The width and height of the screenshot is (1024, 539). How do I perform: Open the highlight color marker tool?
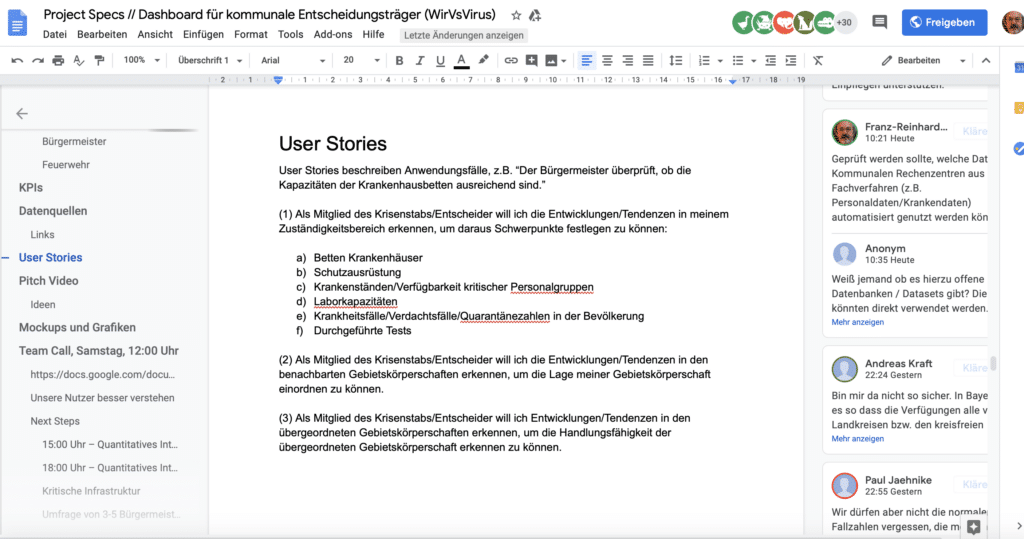[x=483, y=60]
